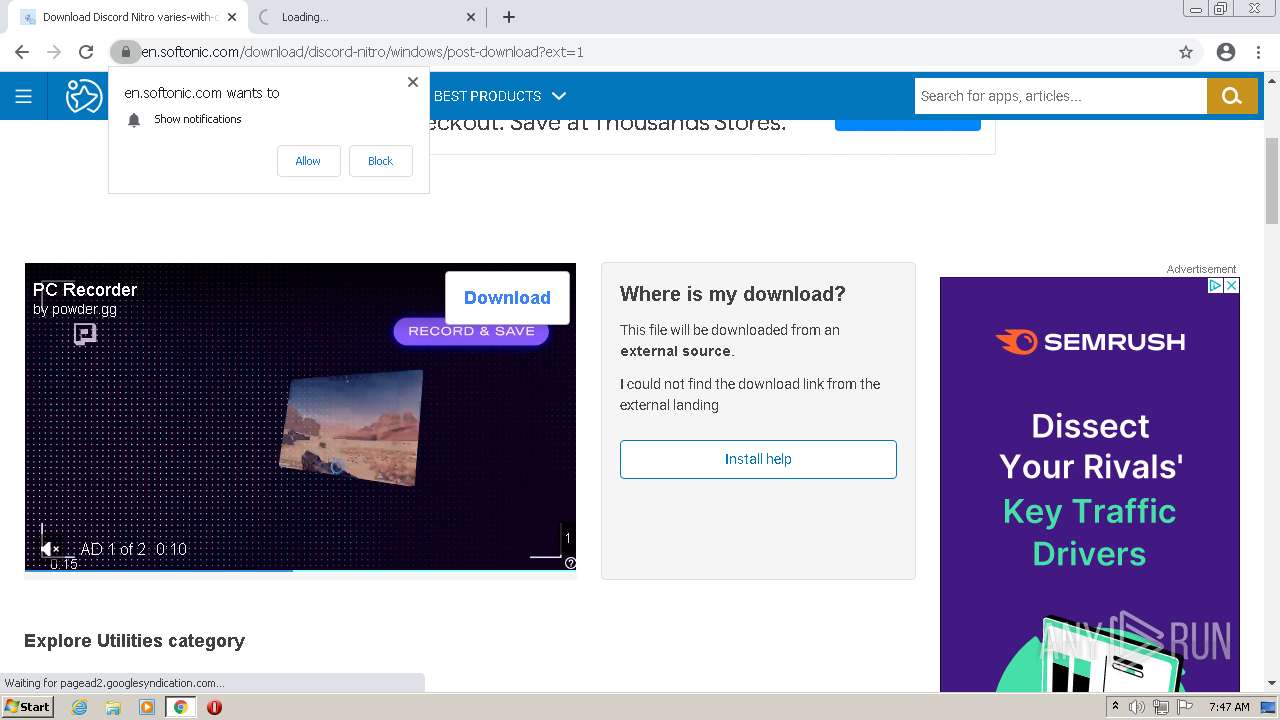Viewport: 1280px width, 720px height.
Task: Click the video ad help question icon
Action: pyautogui.click(x=570, y=563)
